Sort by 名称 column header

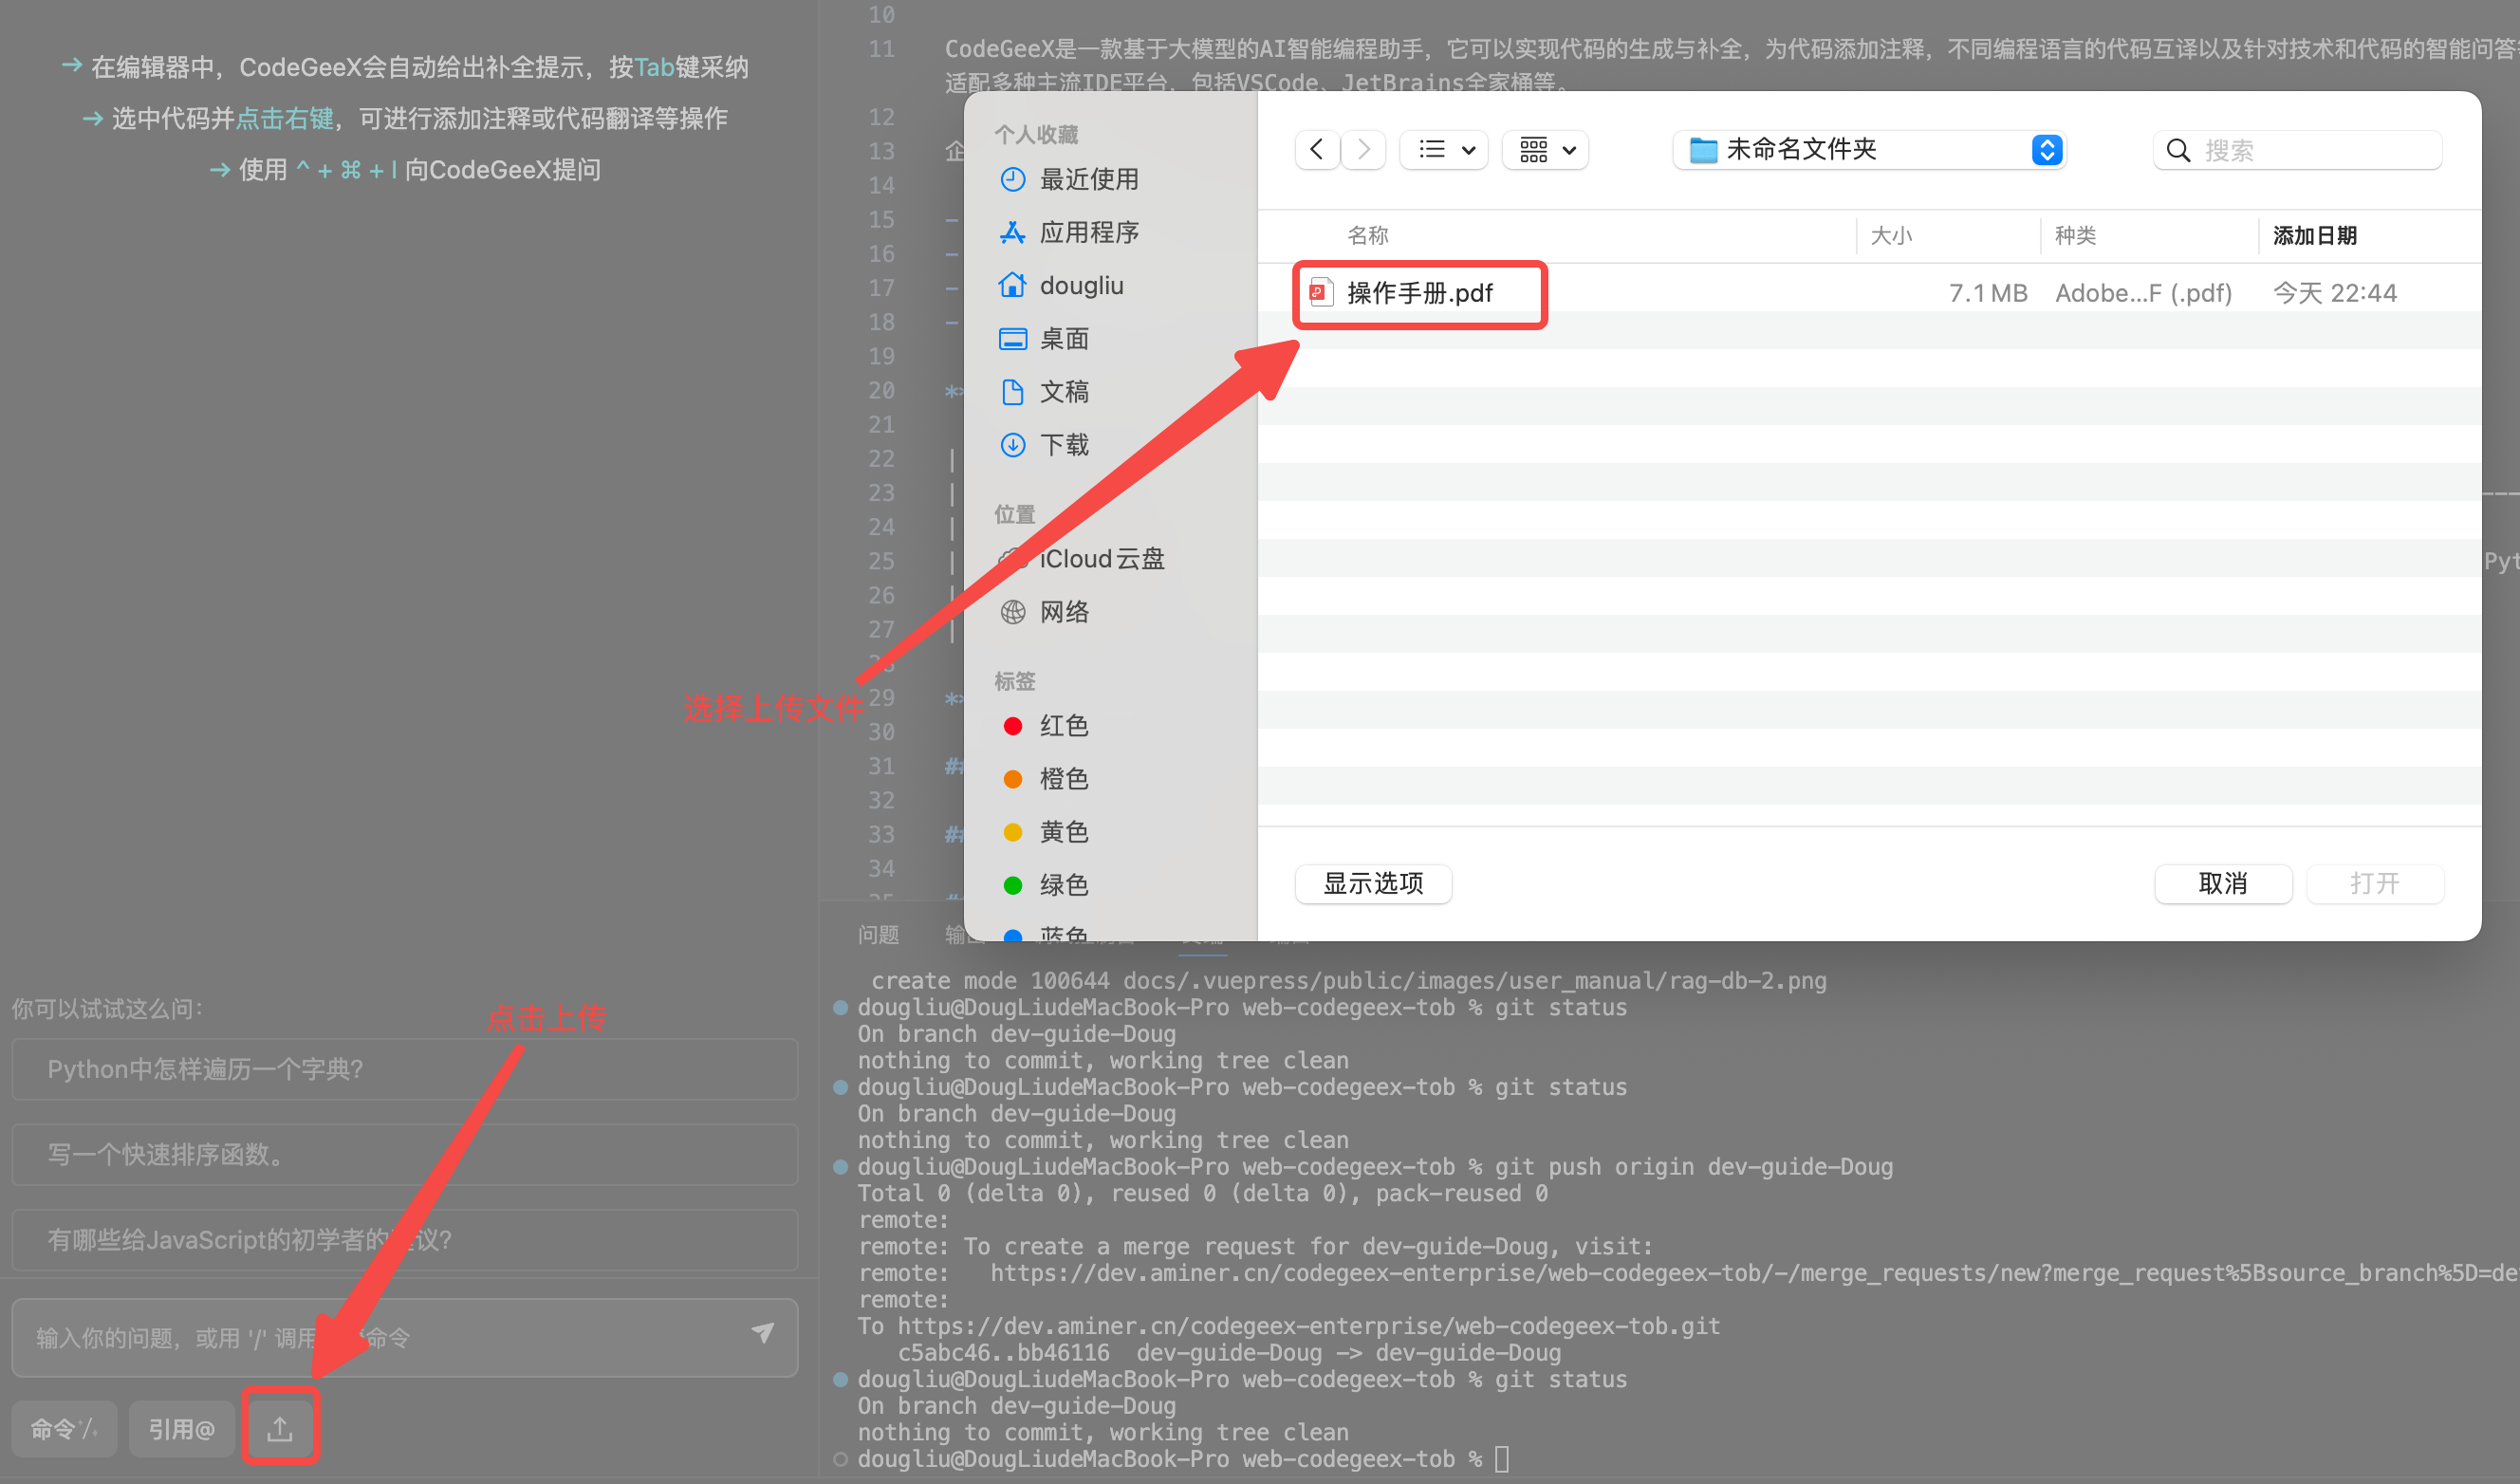tap(1367, 235)
